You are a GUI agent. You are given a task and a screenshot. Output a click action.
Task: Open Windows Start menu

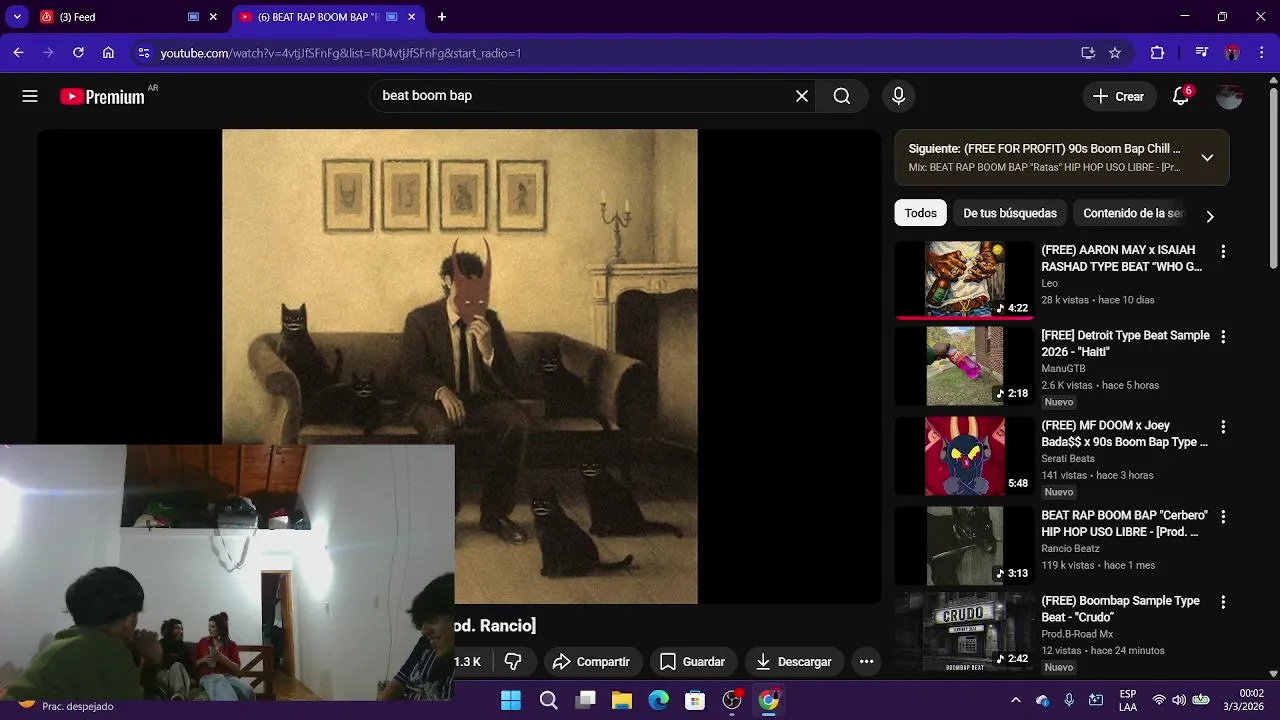click(511, 700)
